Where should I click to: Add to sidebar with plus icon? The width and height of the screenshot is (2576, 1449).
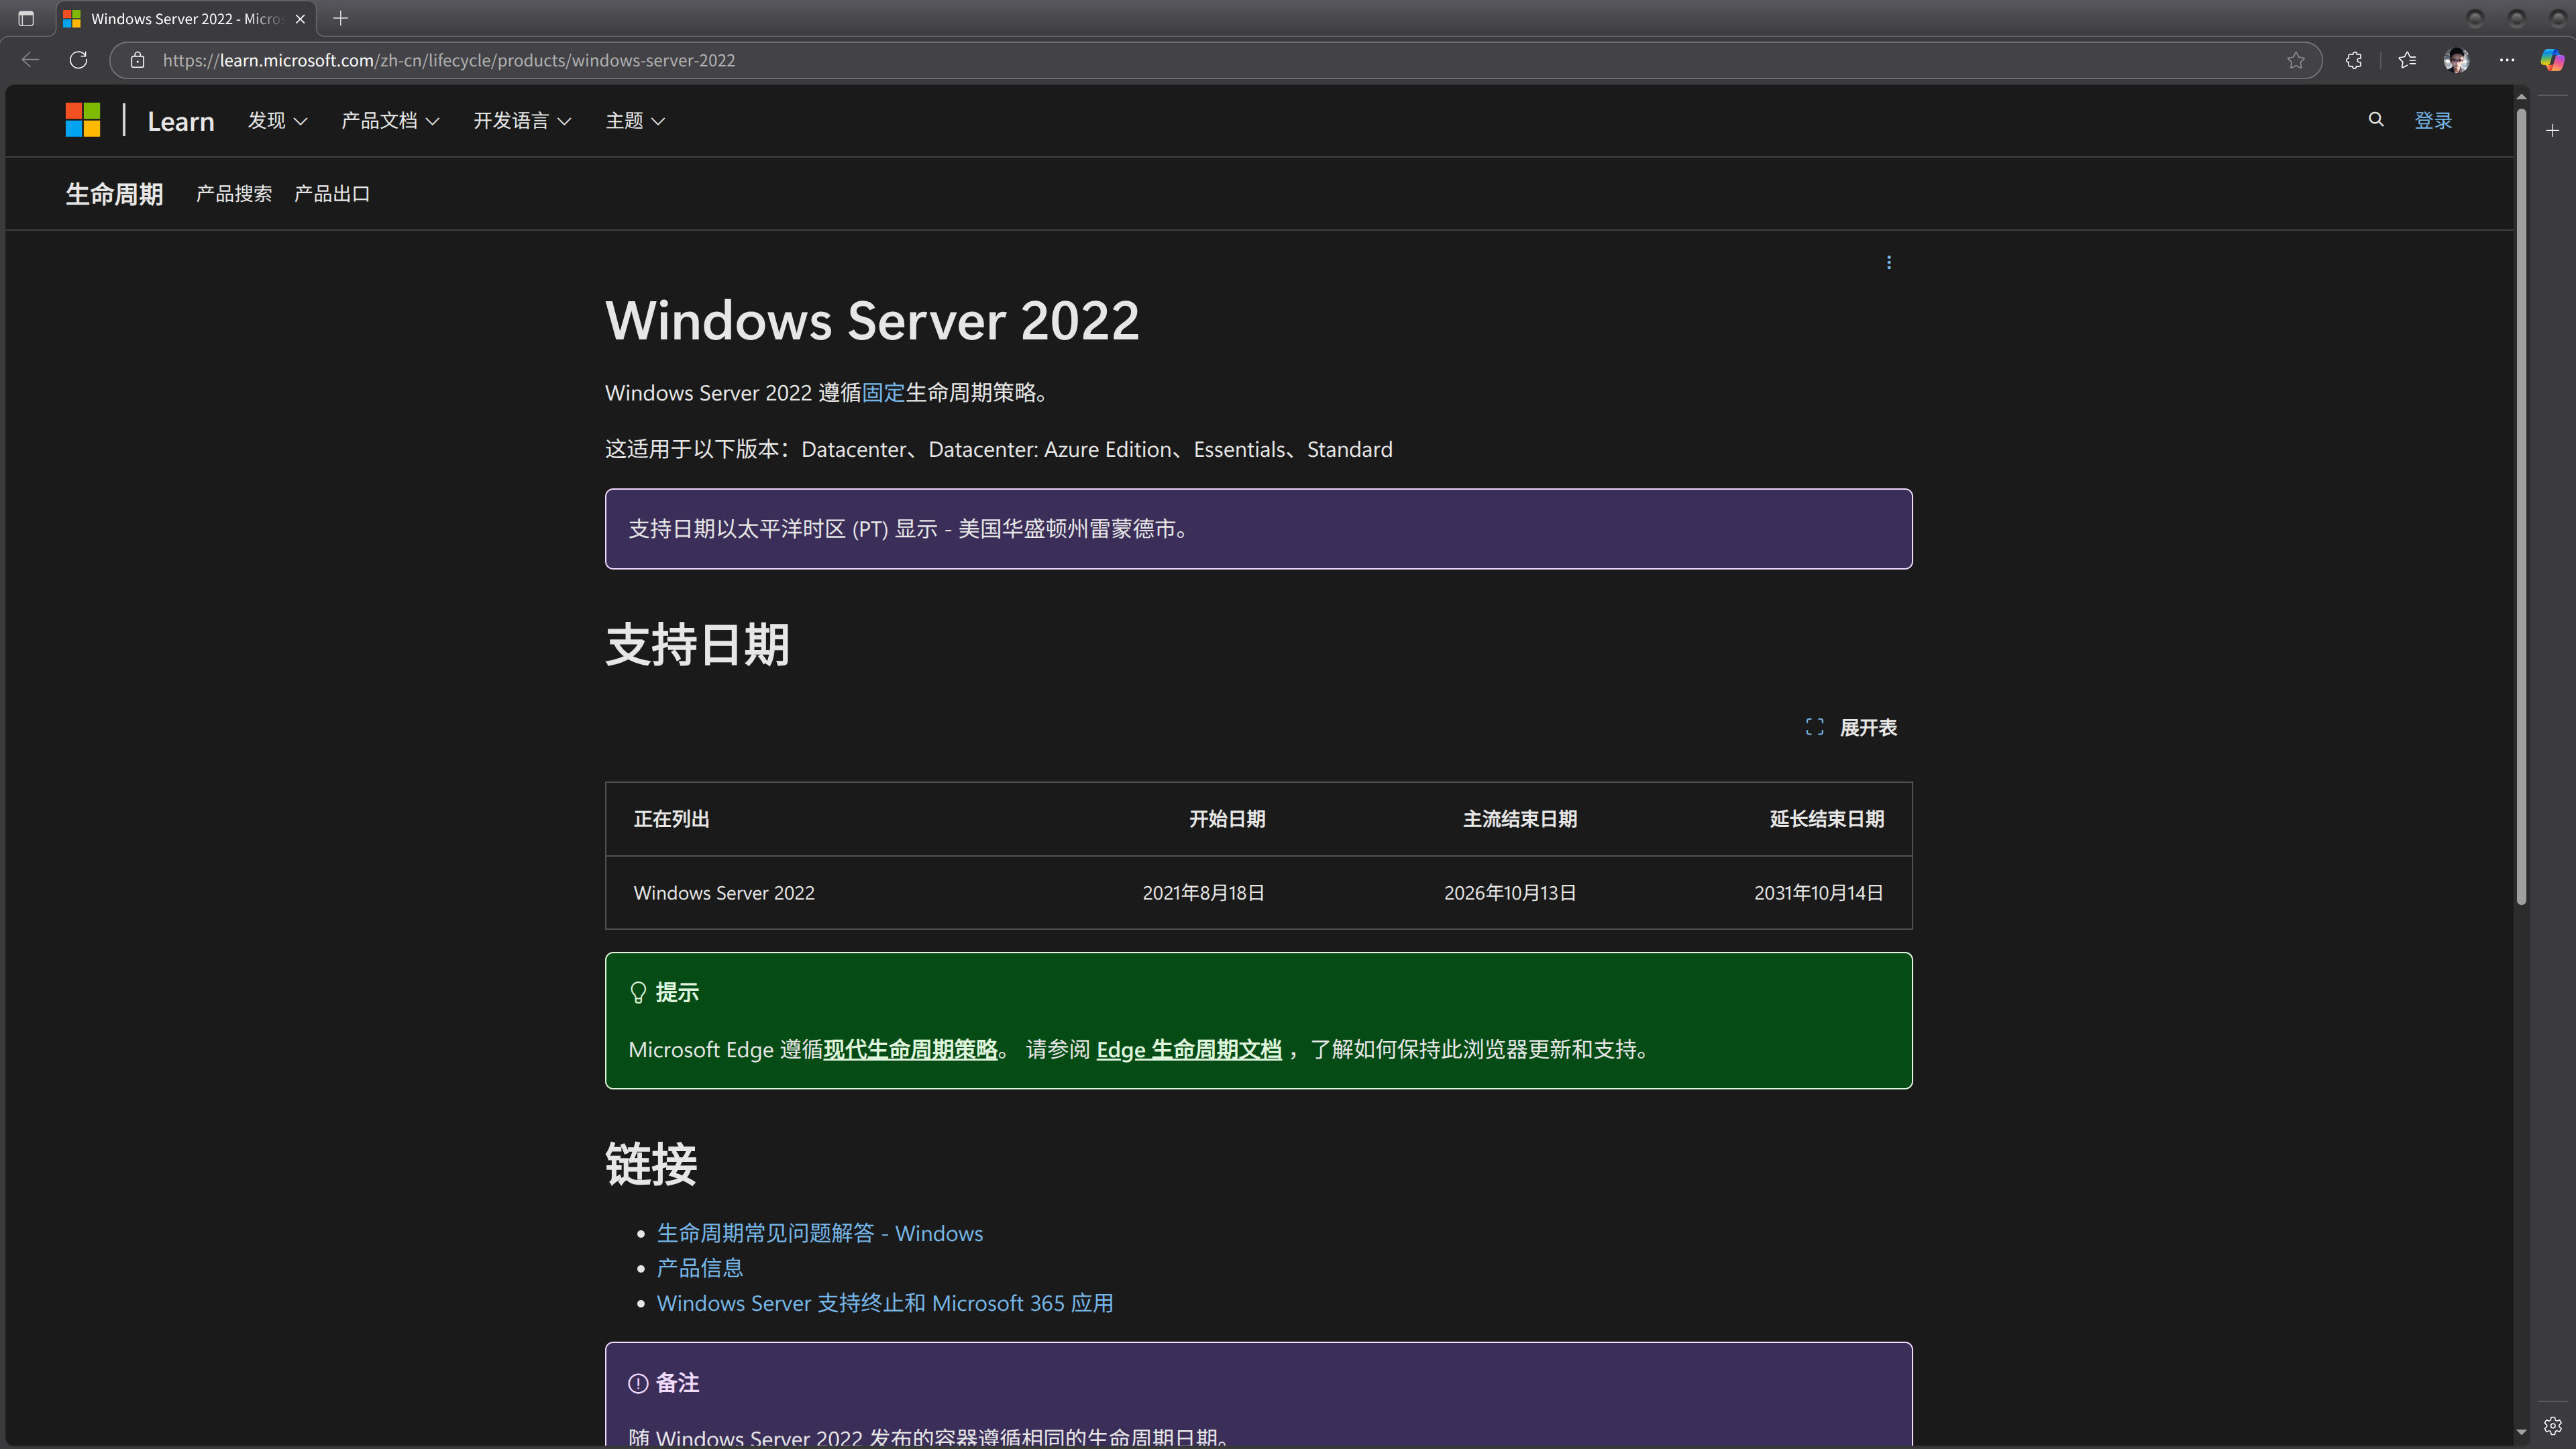2552,131
